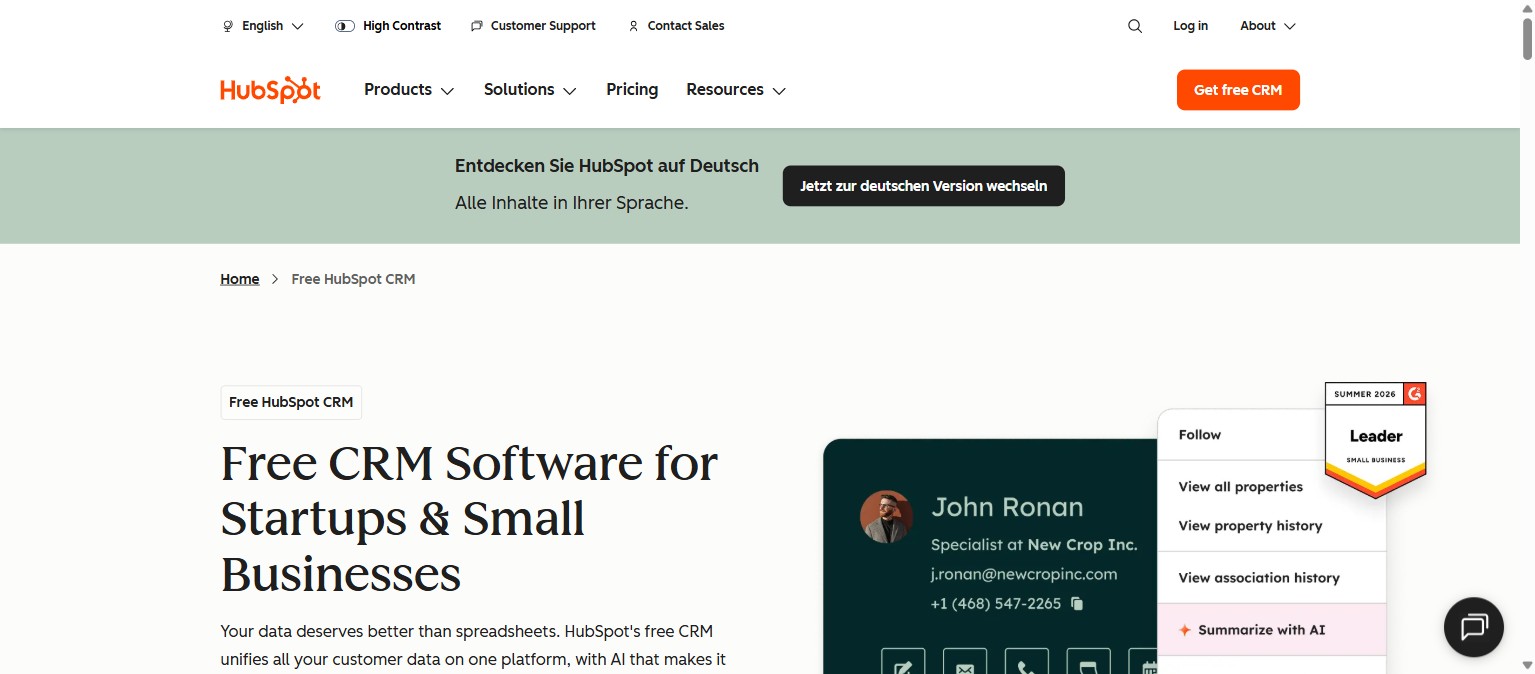1535x674 pixels.
Task: Click Log in
Action: [x=1190, y=26]
